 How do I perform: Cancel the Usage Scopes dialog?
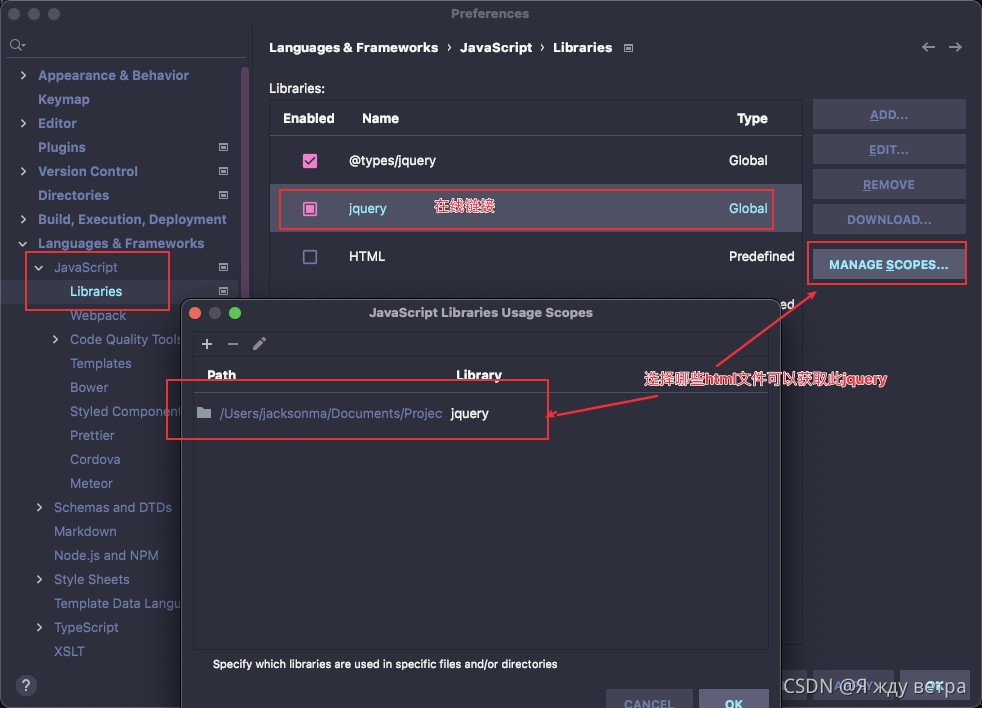[649, 699]
